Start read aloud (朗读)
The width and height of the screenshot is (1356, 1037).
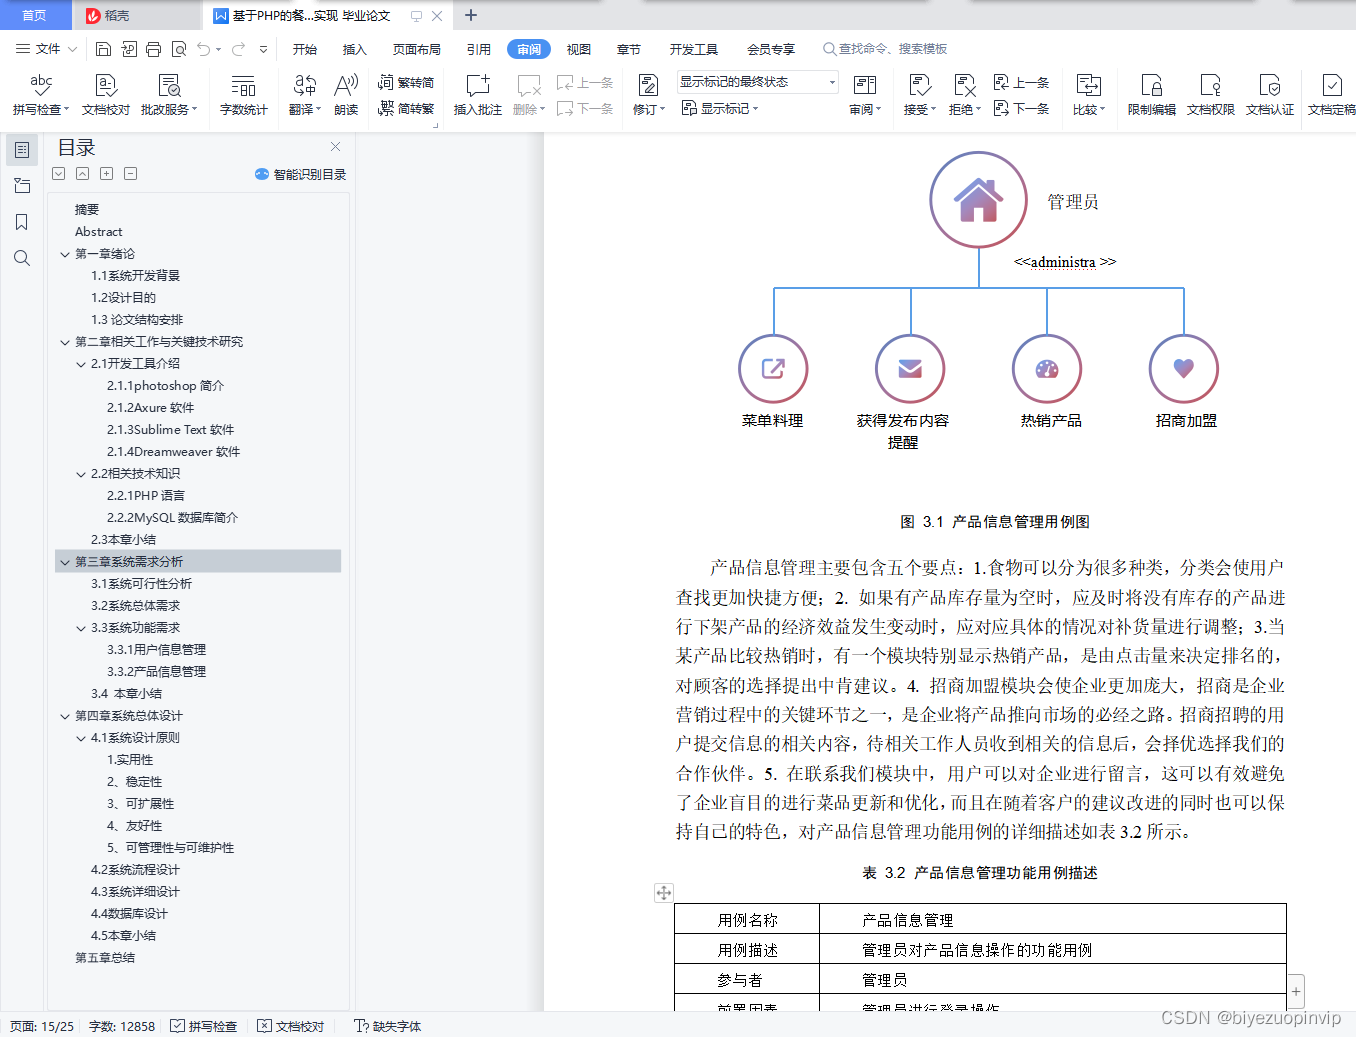(x=345, y=95)
